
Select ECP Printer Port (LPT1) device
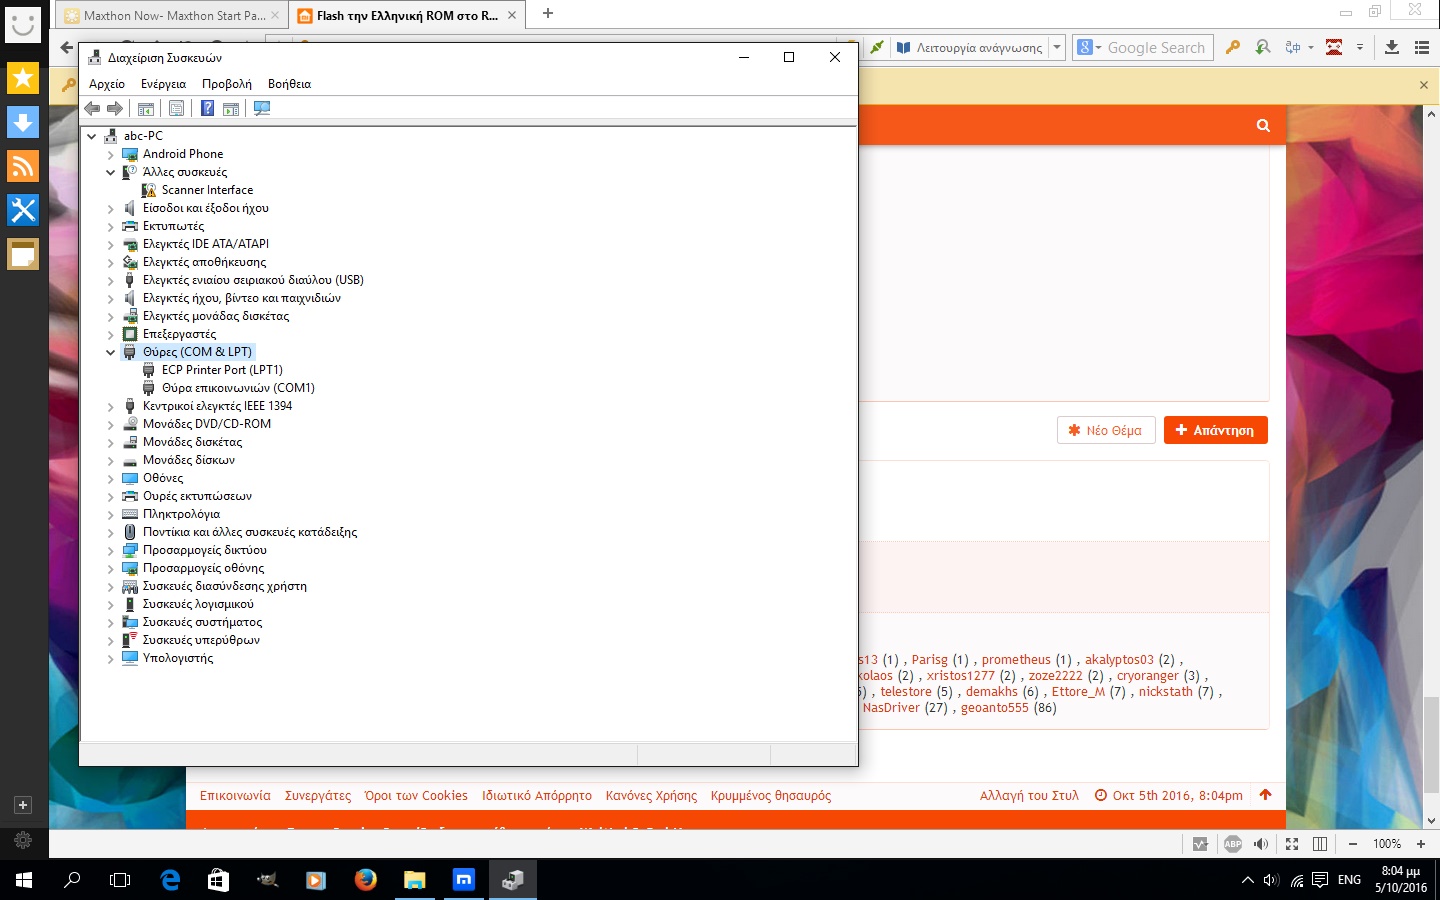[x=222, y=370]
